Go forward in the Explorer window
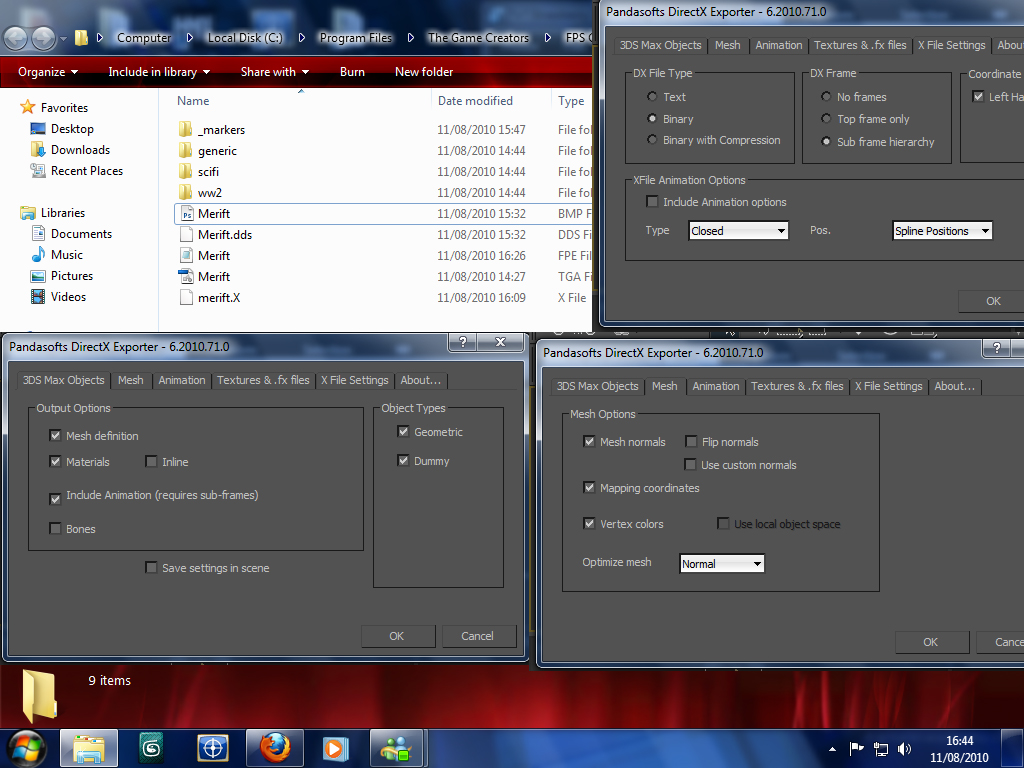Screen dimensions: 1024x768 point(43,39)
